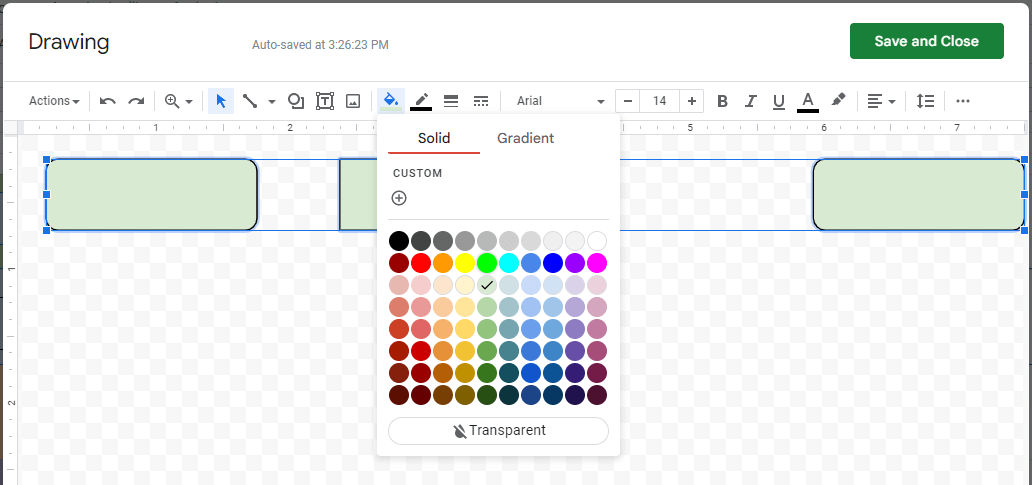Open the Border color pencil icon
Viewport: 1032px width, 485px height.
pyautogui.click(x=421, y=101)
